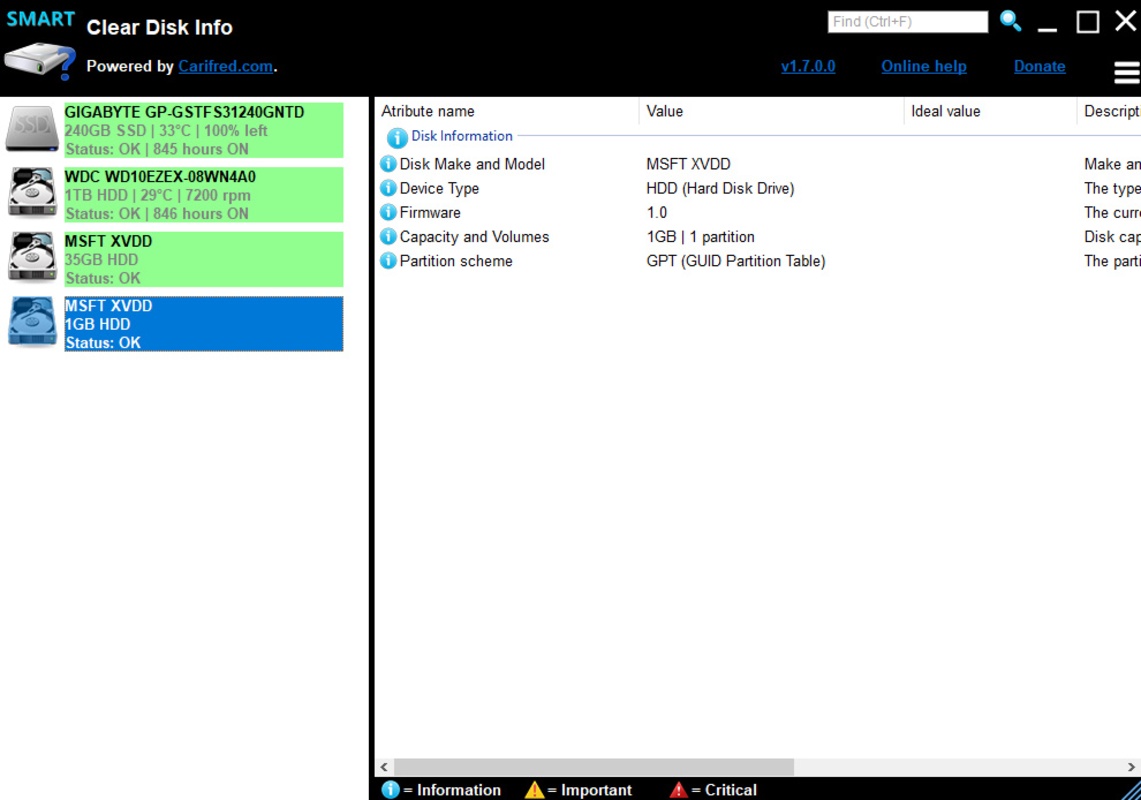Select the WDC WD10EZEX hard drive icon
Screen dimensions: 1141x800
pyautogui.click(x=31, y=193)
